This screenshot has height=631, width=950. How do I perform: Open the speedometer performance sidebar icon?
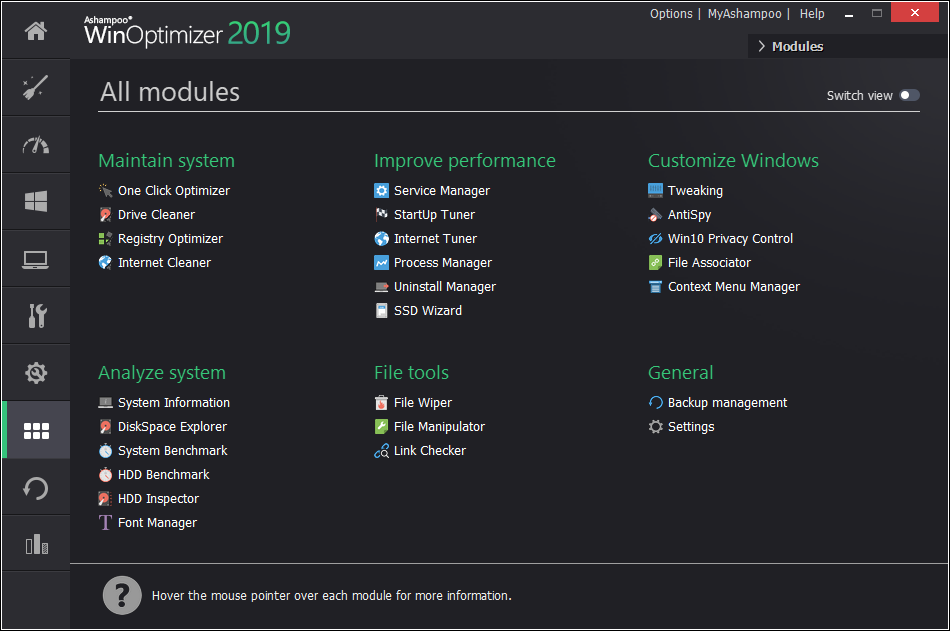(36, 145)
